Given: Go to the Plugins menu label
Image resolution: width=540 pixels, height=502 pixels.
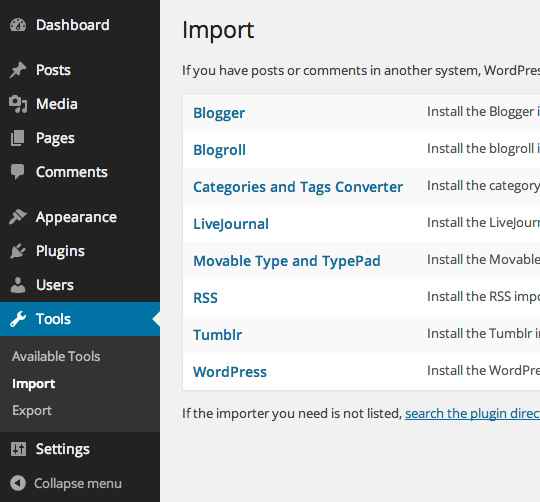Looking at the screenshot, I should coord(60,251).
